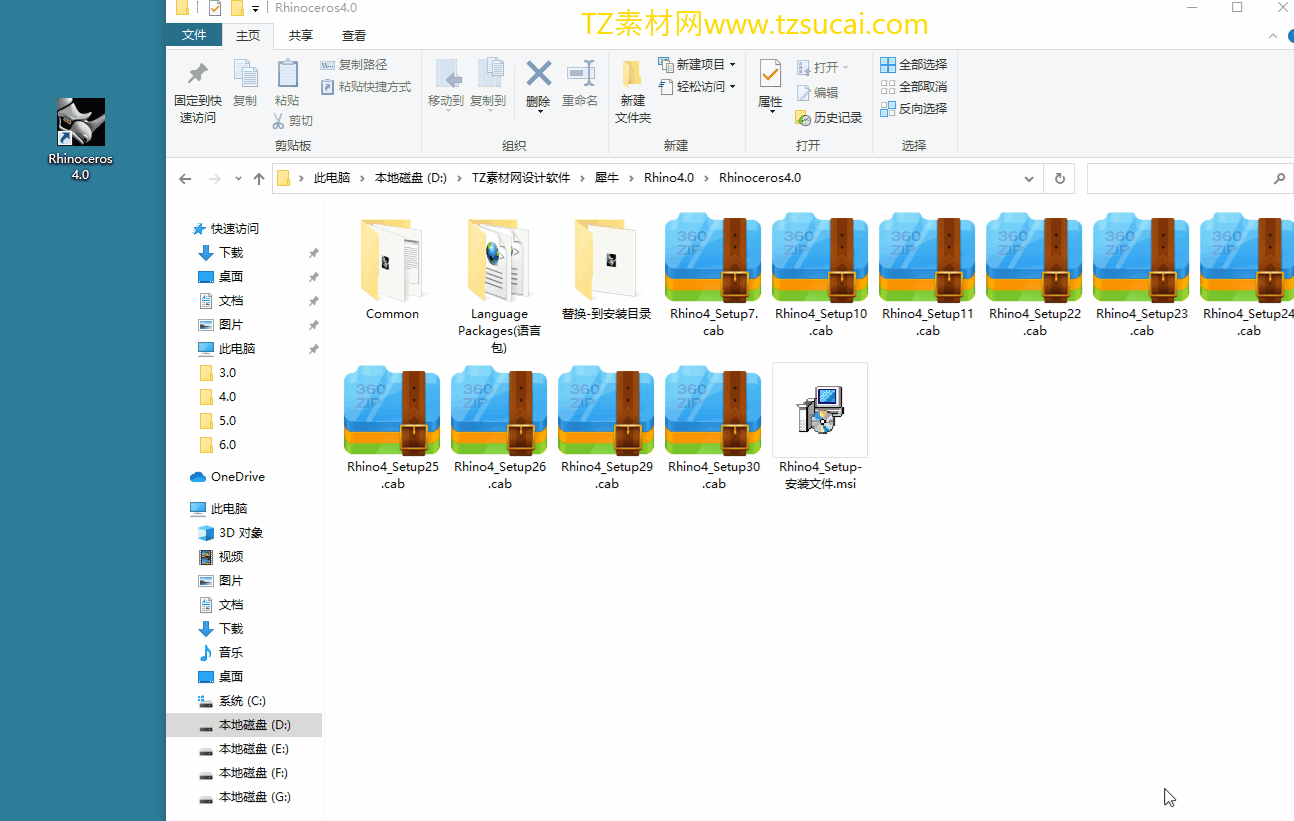This screenshot has width=1294, height=821.
Task: Click Rhino4.0 in the address breadcrumb
Action: pyautogui.click(x=669, y=178)
